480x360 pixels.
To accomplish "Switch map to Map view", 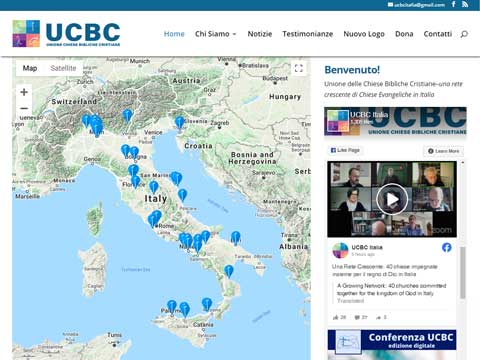I will click(30, 68).
